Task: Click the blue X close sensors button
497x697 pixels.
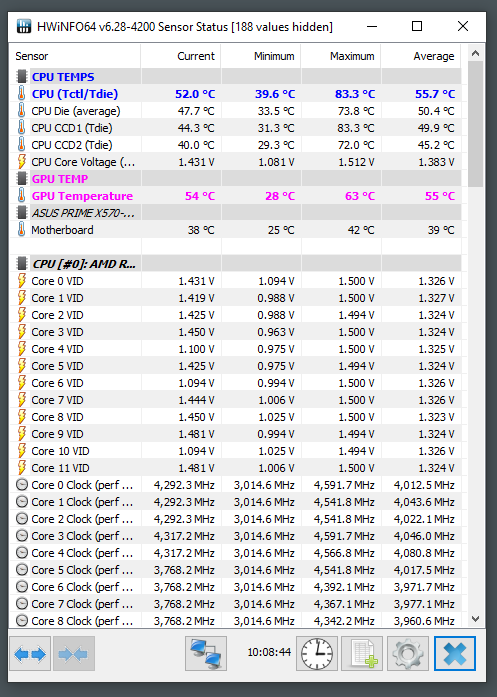Action: tap(455, 653)
